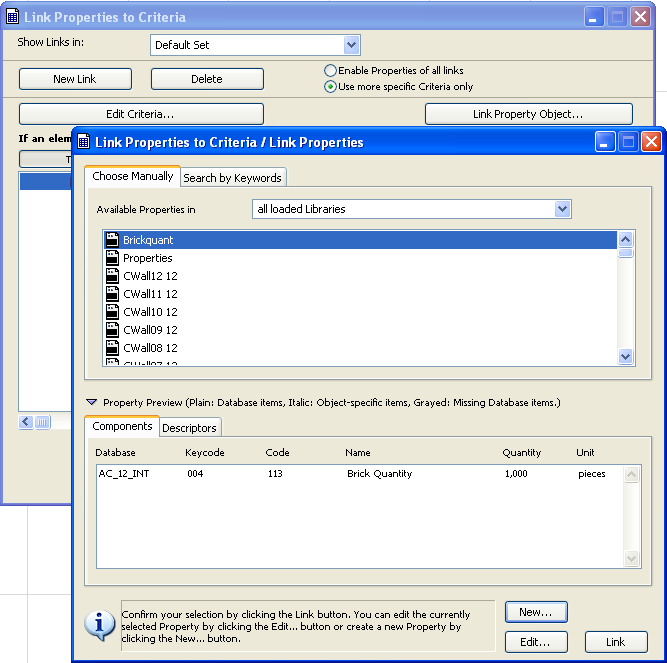Open the Descriptors preview tab
The image size is (667, 663).
pyautogui.click(x=189, y=428)
